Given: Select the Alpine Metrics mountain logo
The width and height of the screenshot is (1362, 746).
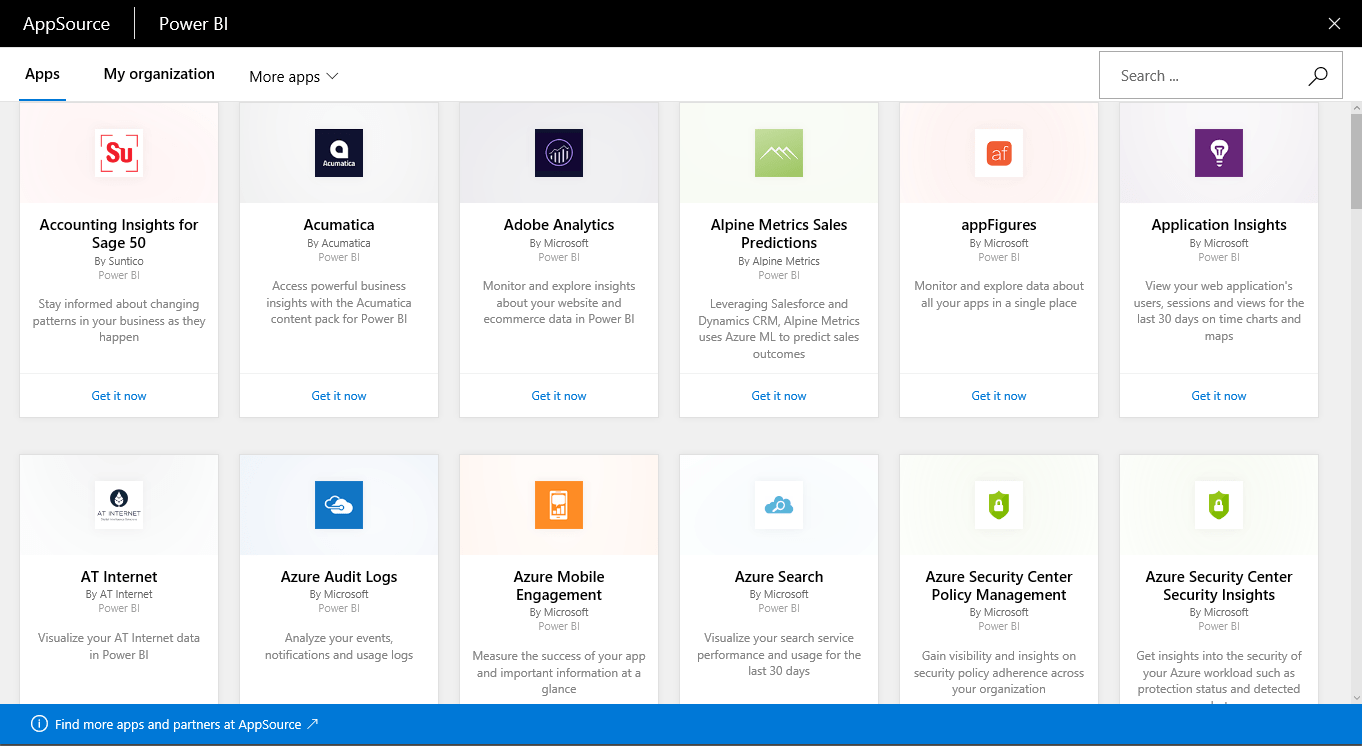Looking at the screenshot, I should (779, 153).
